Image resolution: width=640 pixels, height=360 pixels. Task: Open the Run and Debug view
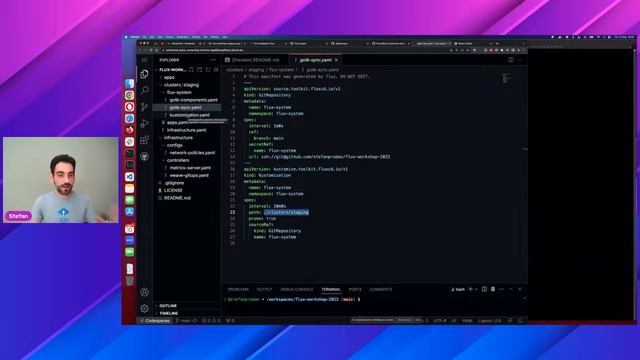coord(144,123)
